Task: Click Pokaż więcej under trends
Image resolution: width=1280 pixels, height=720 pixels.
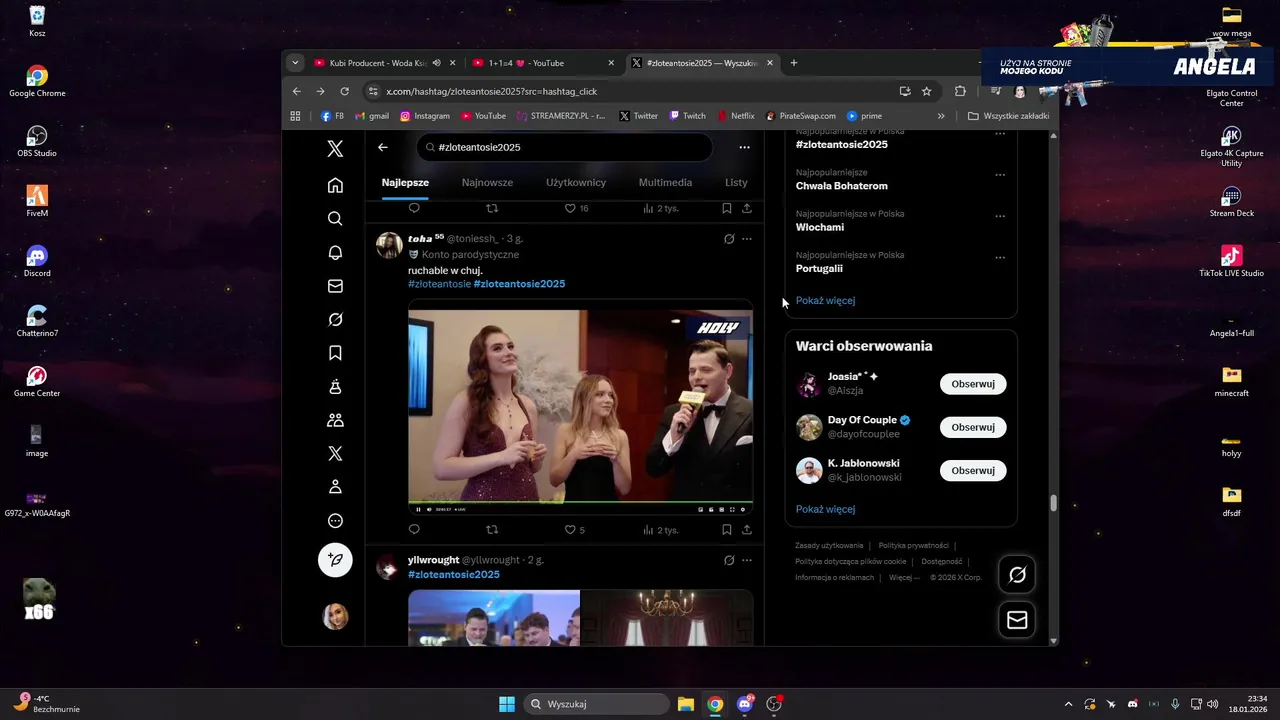Action: pyautogui.click(x=825, y=301)
